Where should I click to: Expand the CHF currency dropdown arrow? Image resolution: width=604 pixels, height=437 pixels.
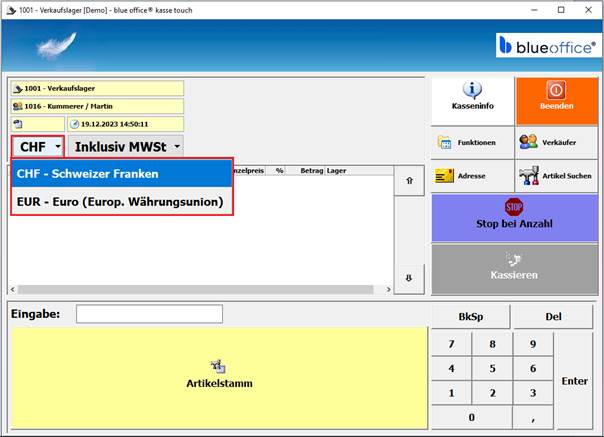[58, 146]
